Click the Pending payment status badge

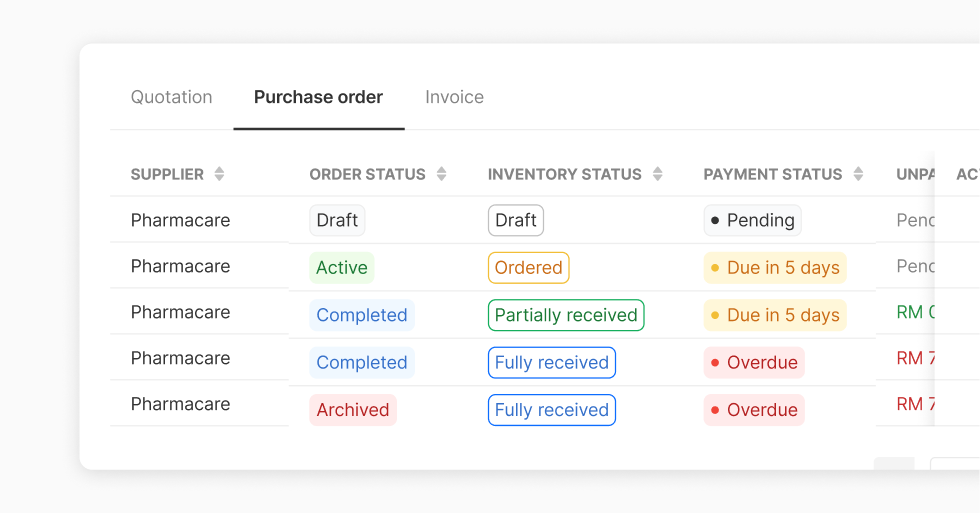(752, 220)
